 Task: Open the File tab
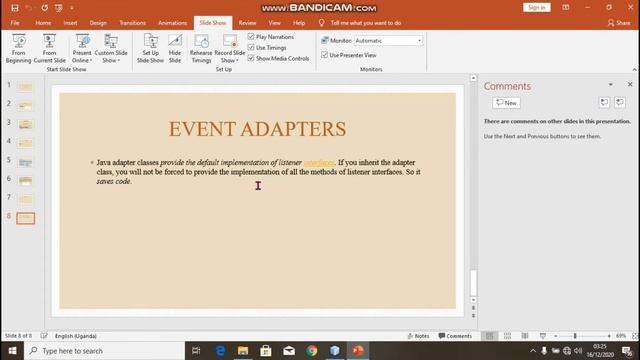(15, 23)
